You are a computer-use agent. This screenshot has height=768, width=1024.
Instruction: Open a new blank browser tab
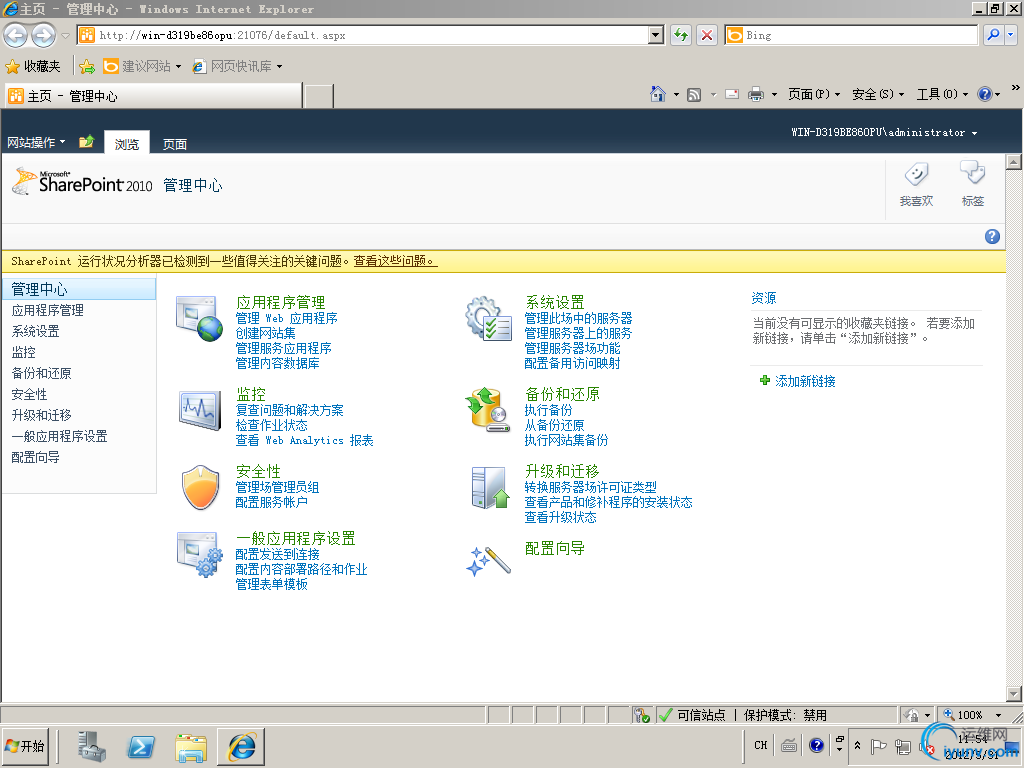(319, 97)
